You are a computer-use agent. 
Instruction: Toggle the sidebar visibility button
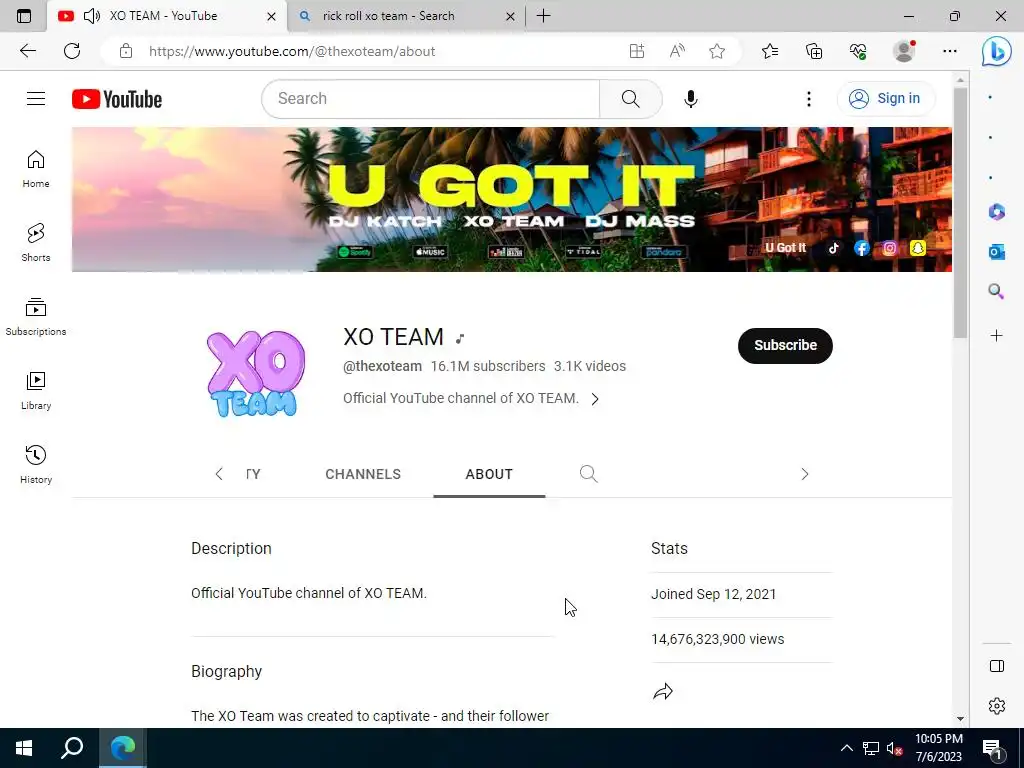pyautogui.click(x=997, y=666)
